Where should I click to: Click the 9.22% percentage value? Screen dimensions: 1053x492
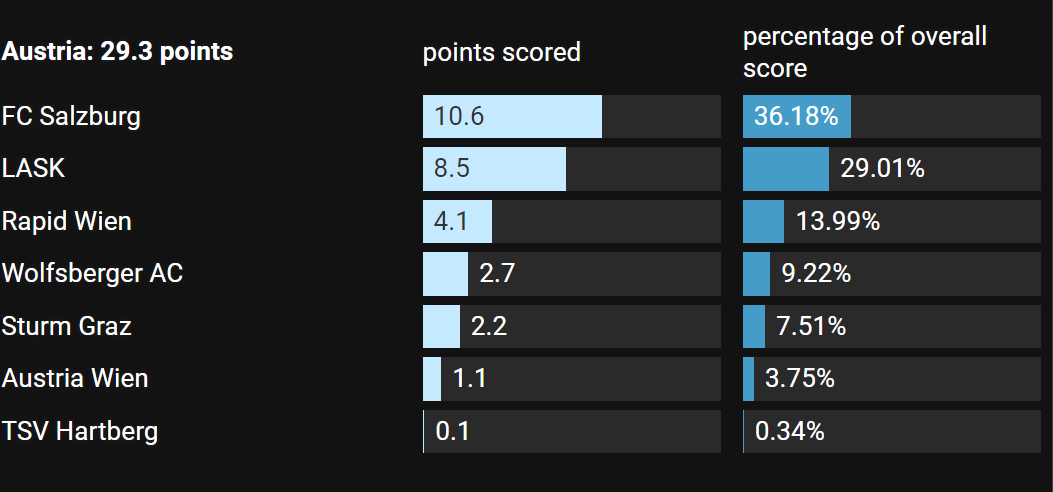pyautogui.click(x=816, y=273)
